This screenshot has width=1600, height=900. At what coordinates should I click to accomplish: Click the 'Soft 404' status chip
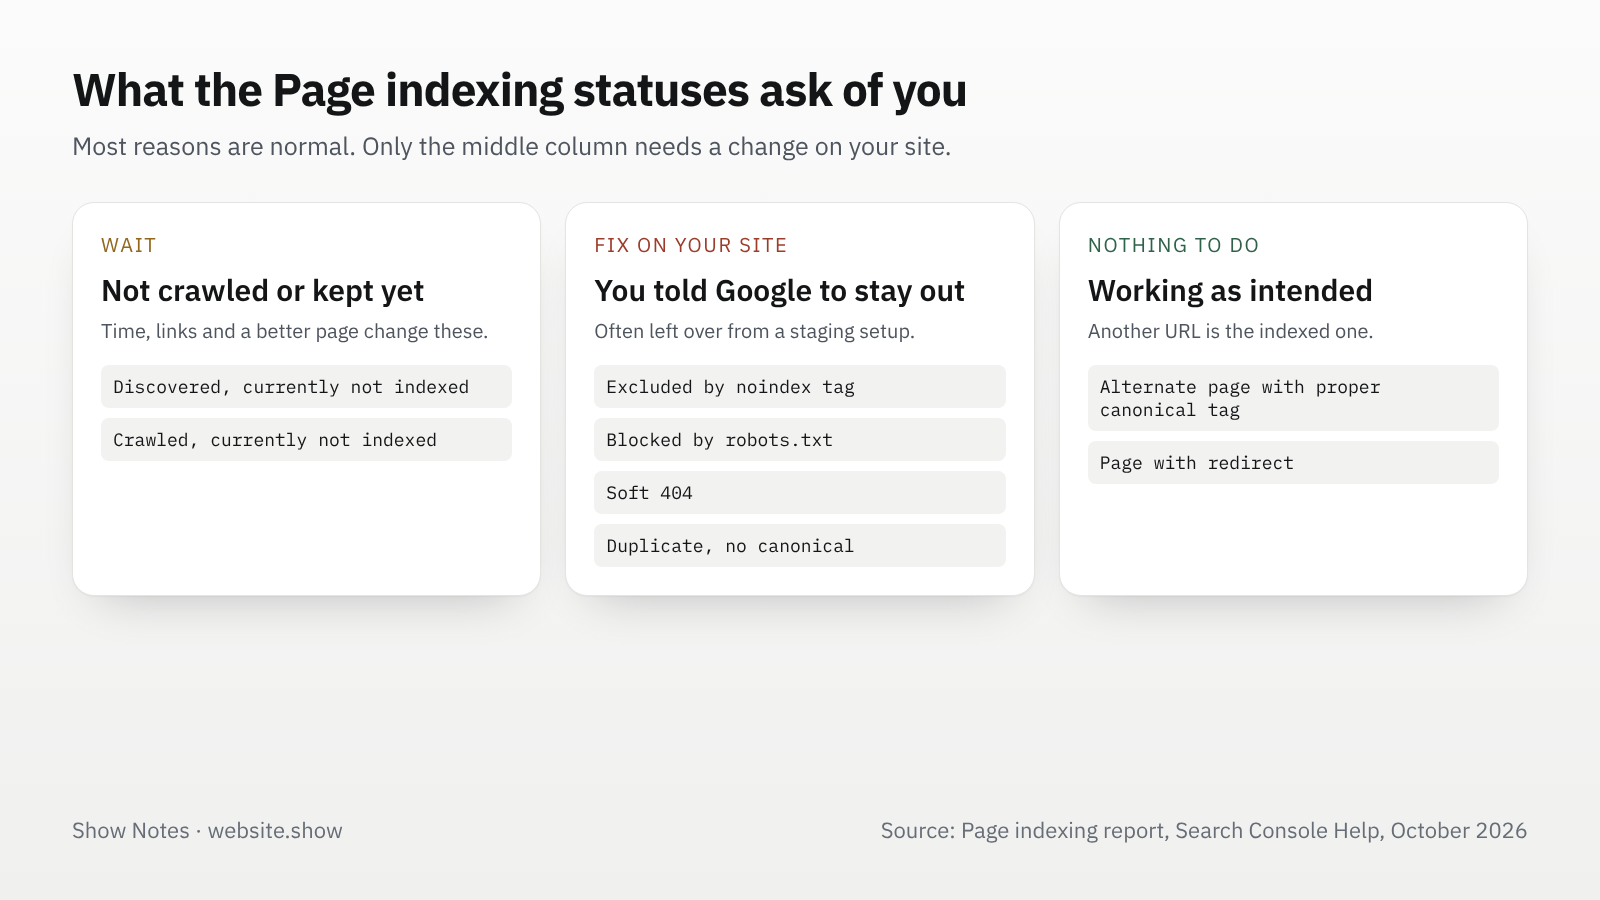coord(800,492)
